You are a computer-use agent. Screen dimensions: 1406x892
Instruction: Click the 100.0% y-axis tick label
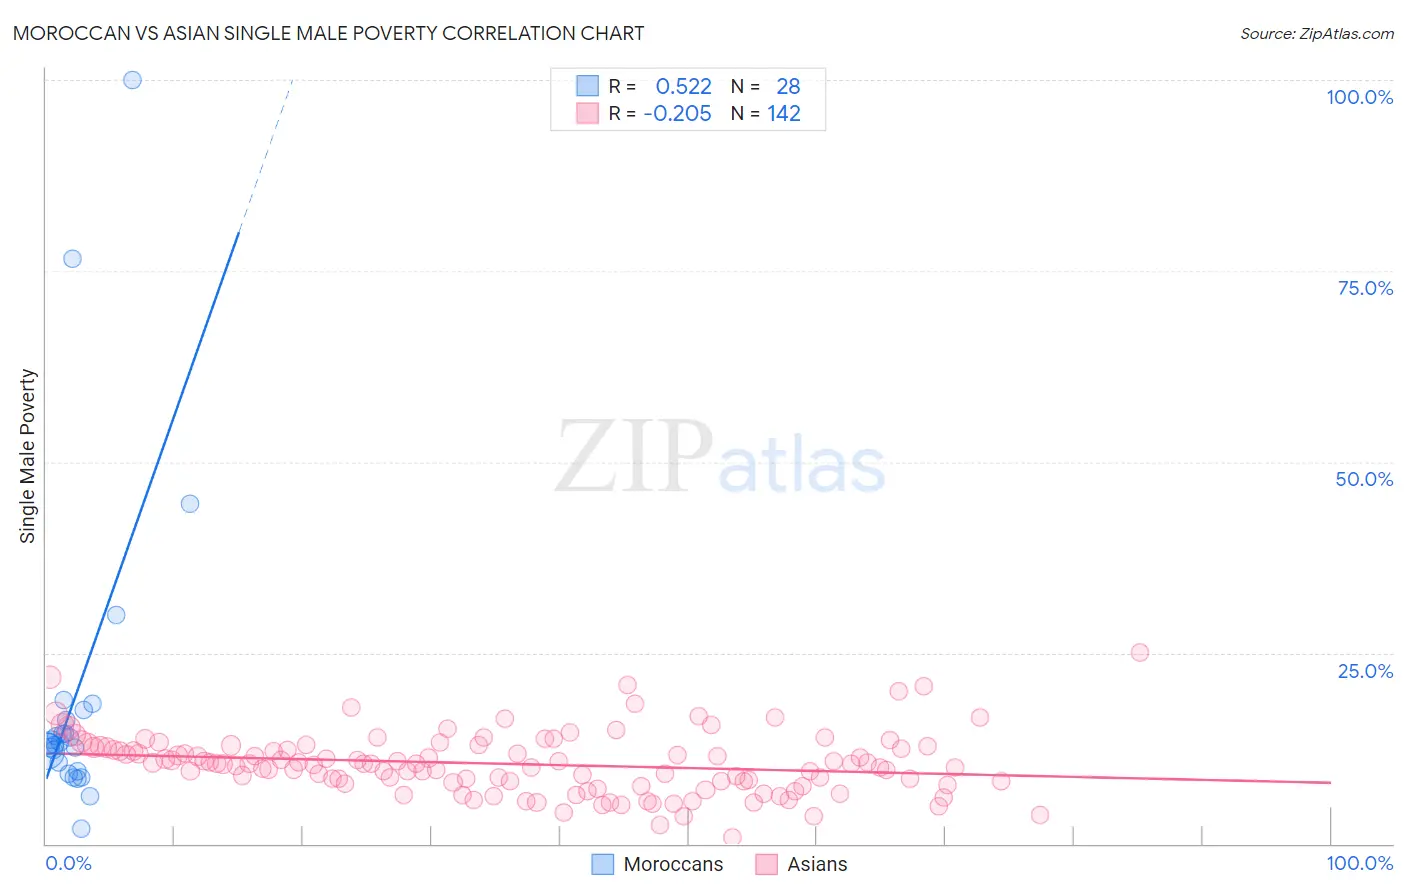pyautogui.click(x=1360, y=97)
